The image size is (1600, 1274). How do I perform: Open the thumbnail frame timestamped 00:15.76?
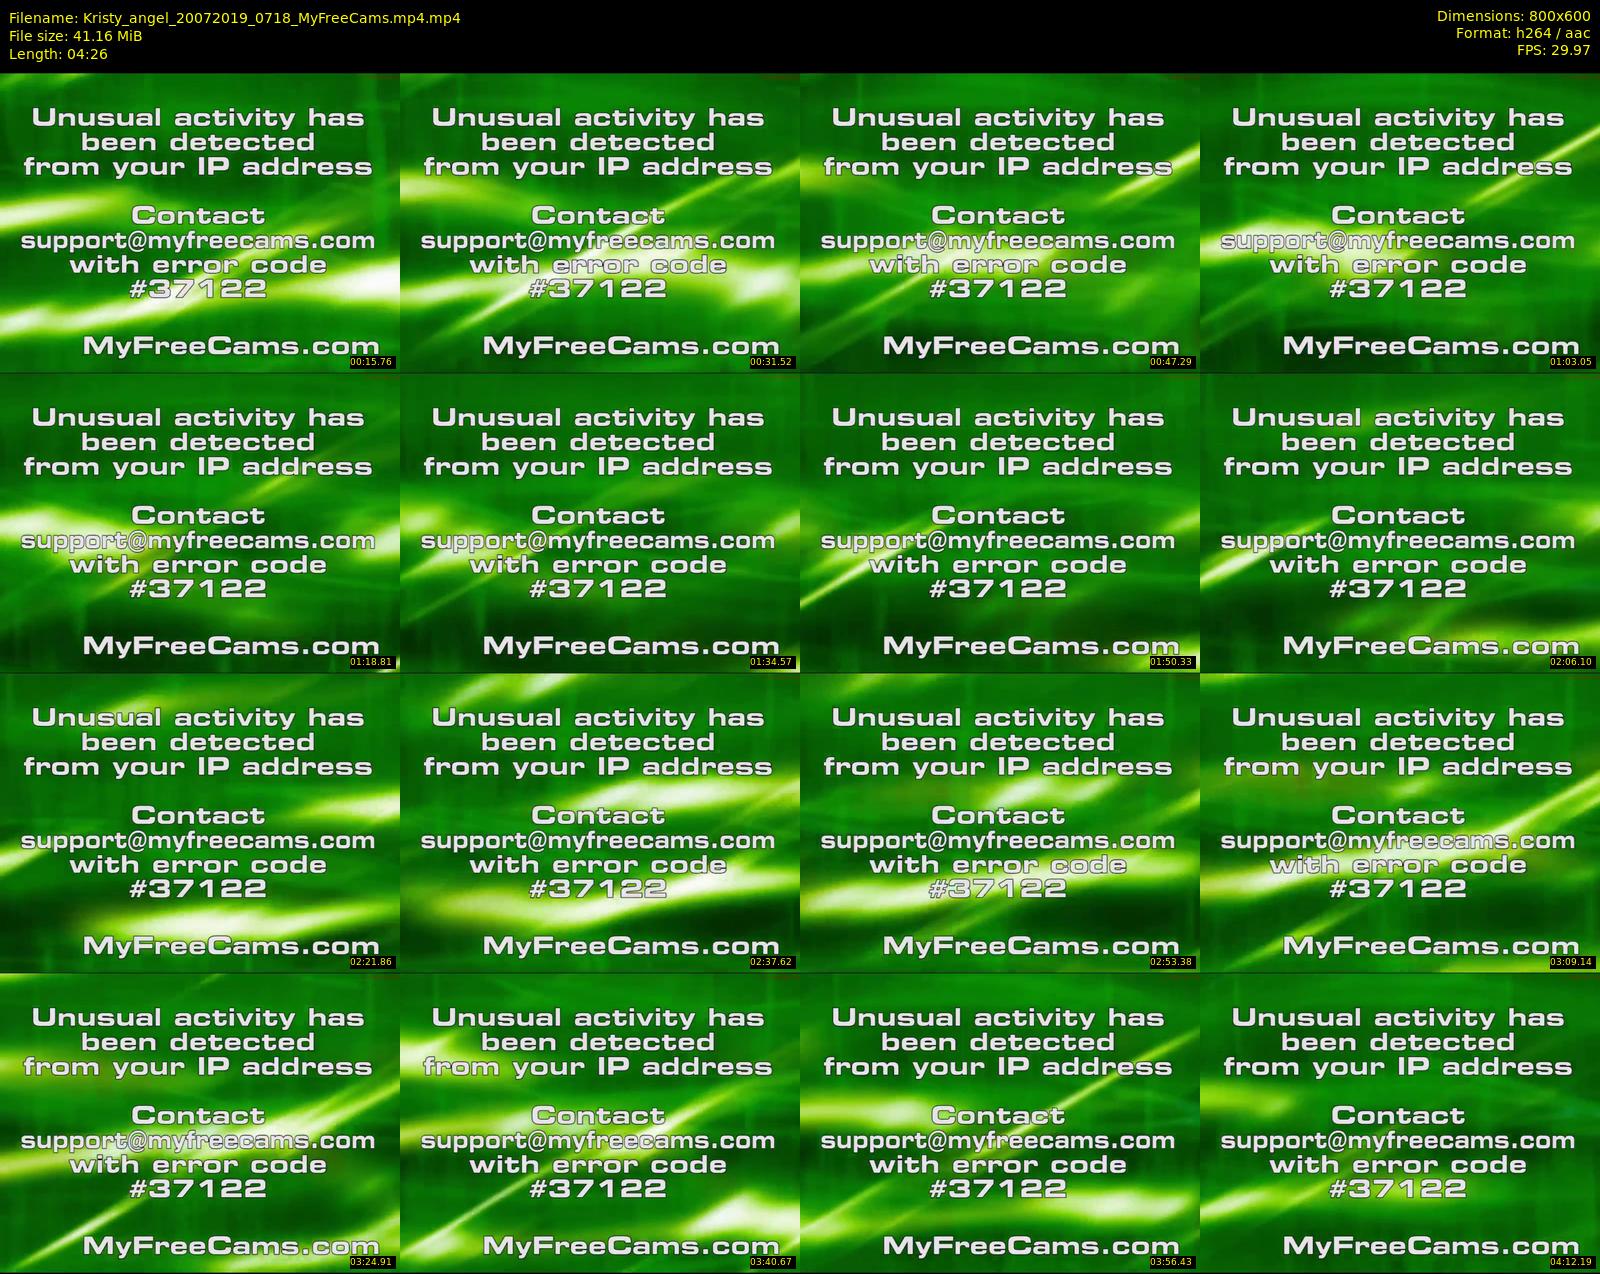click(x=199, y=222)
